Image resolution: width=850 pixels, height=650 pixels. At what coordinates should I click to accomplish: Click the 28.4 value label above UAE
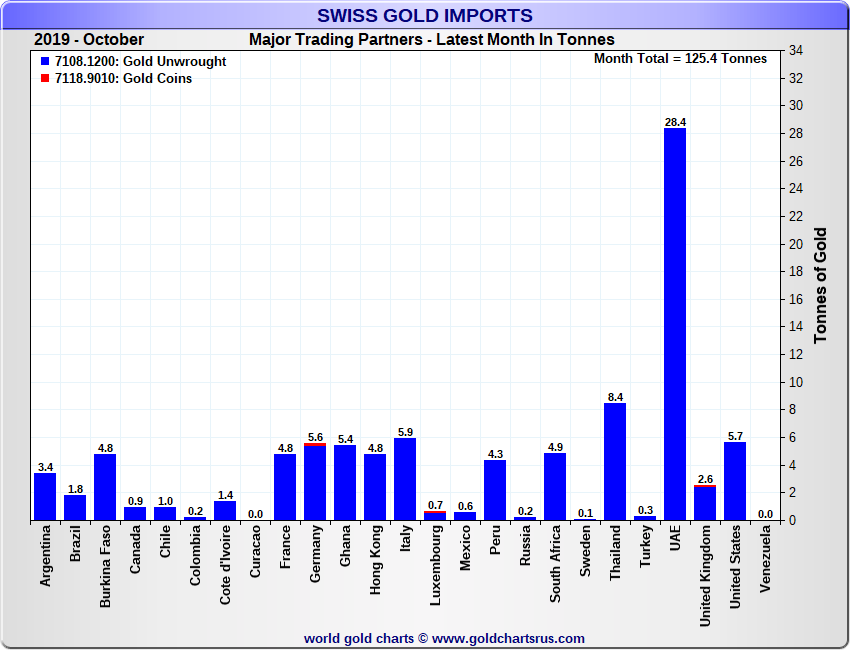(x=675, y=122)
